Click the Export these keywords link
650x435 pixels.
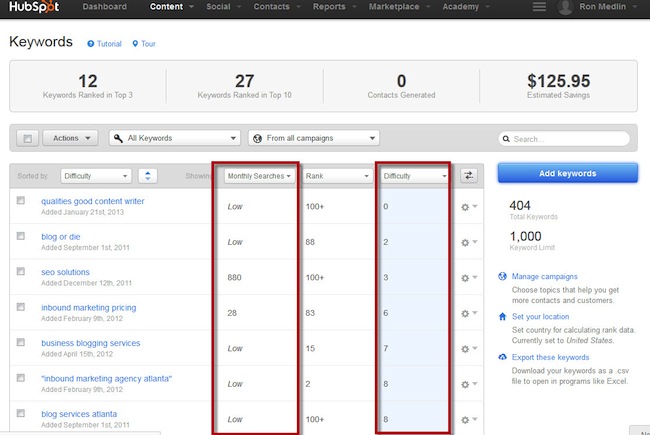coord(550,357)
